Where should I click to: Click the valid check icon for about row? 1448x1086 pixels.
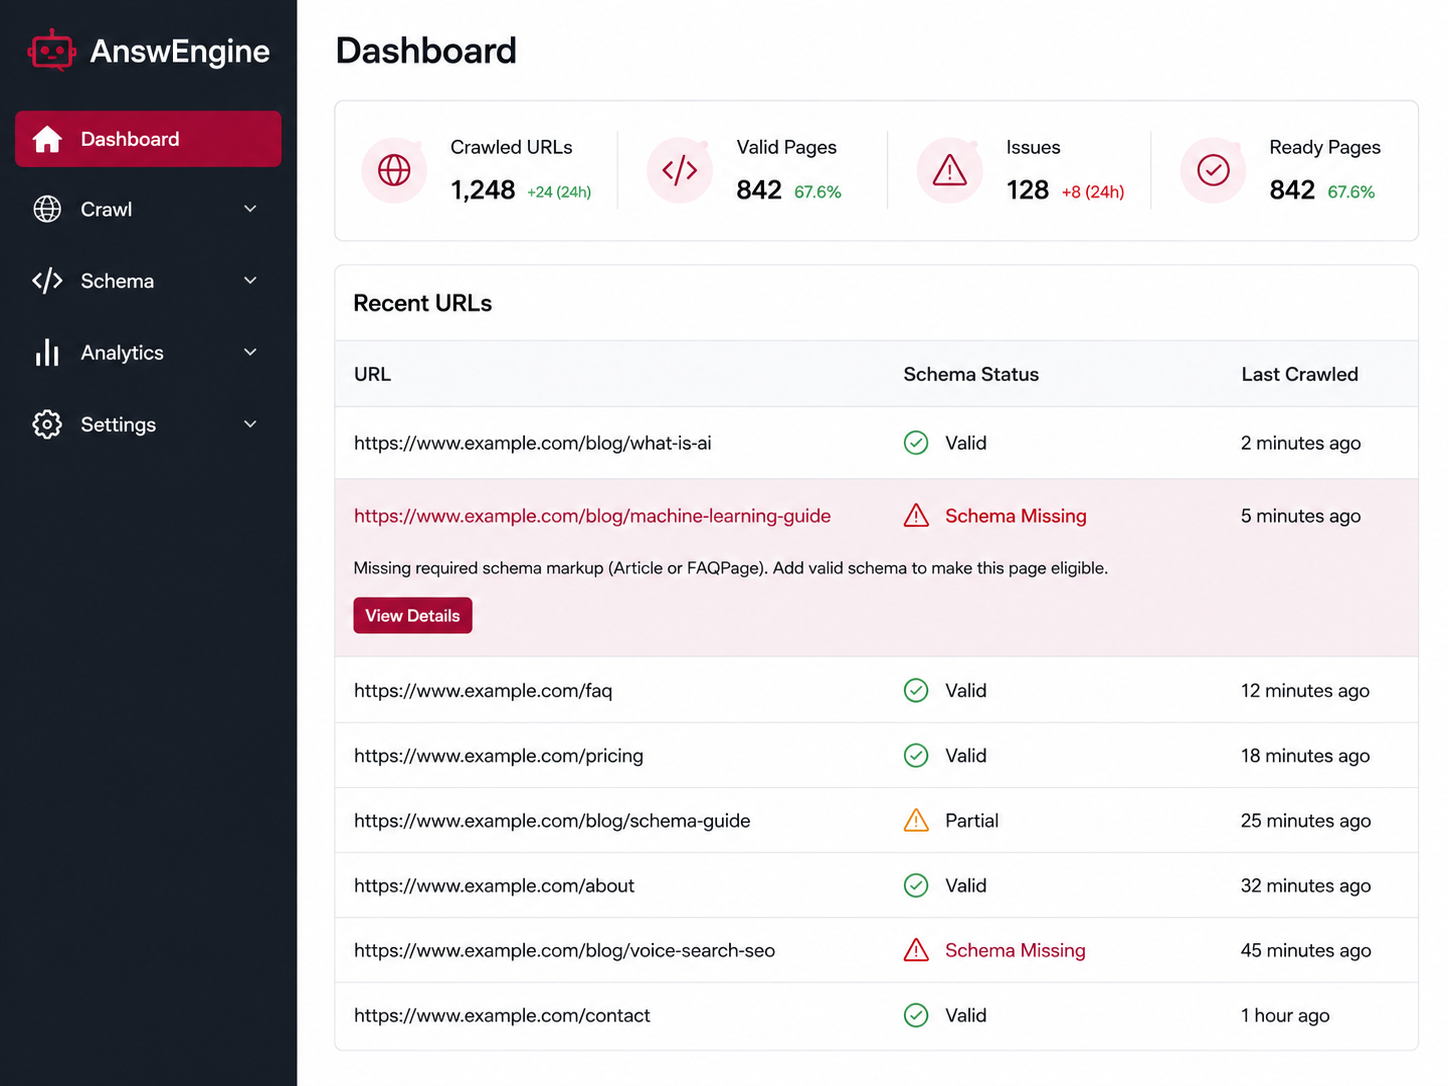pyautogui.click(x=916, y=886)
